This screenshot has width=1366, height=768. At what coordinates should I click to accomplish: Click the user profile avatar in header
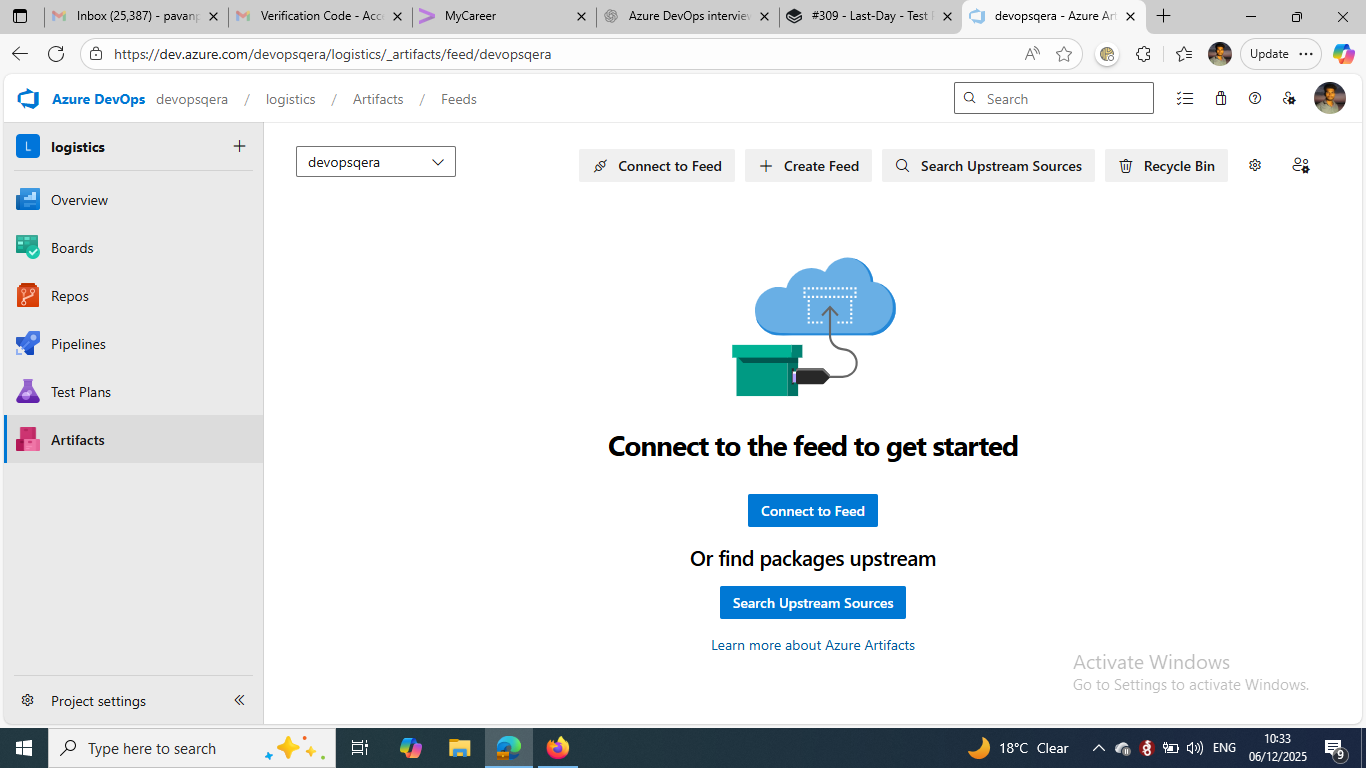tap(1329, 99)
